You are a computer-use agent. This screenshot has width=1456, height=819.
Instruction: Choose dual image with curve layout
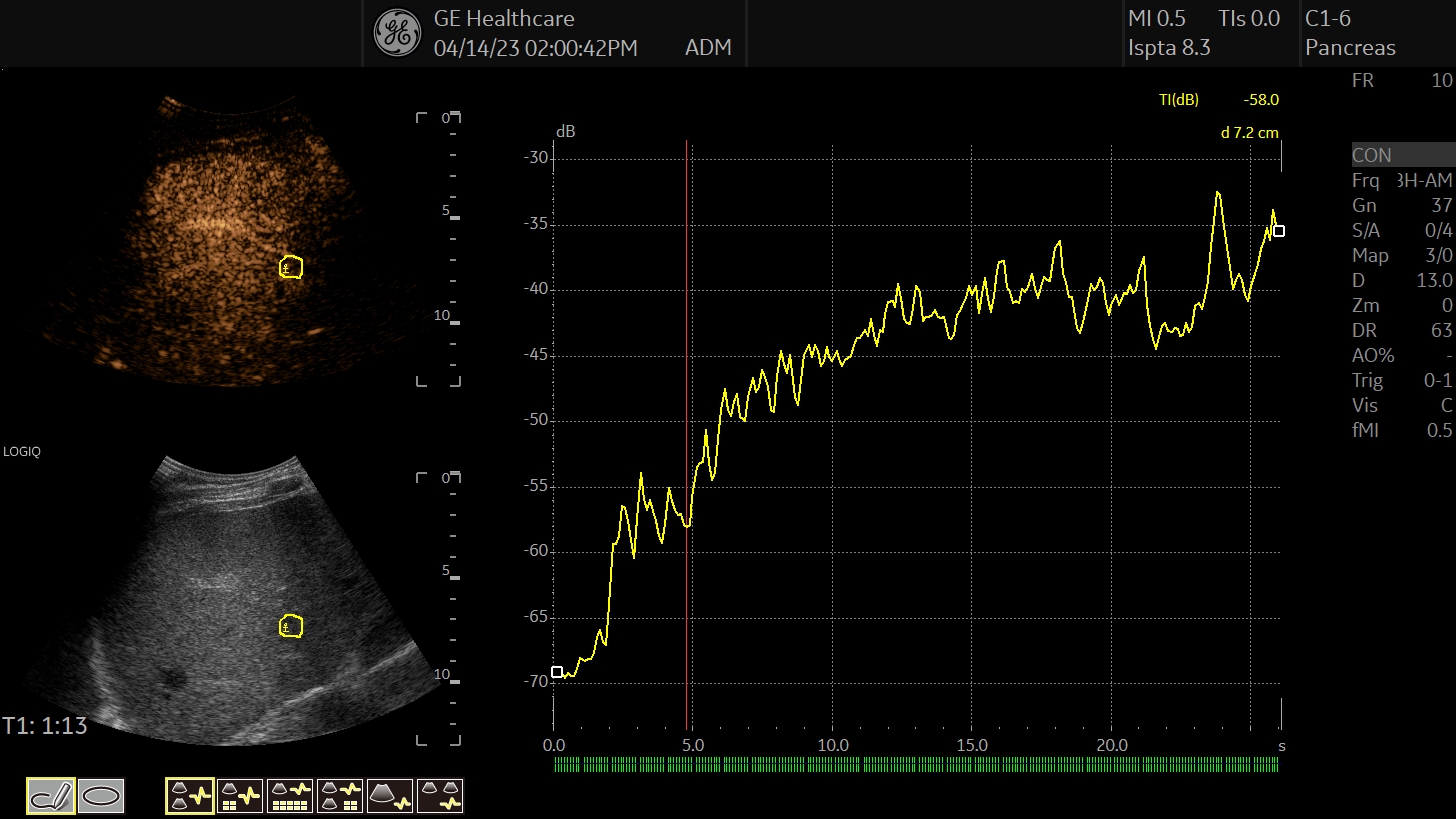190,796
